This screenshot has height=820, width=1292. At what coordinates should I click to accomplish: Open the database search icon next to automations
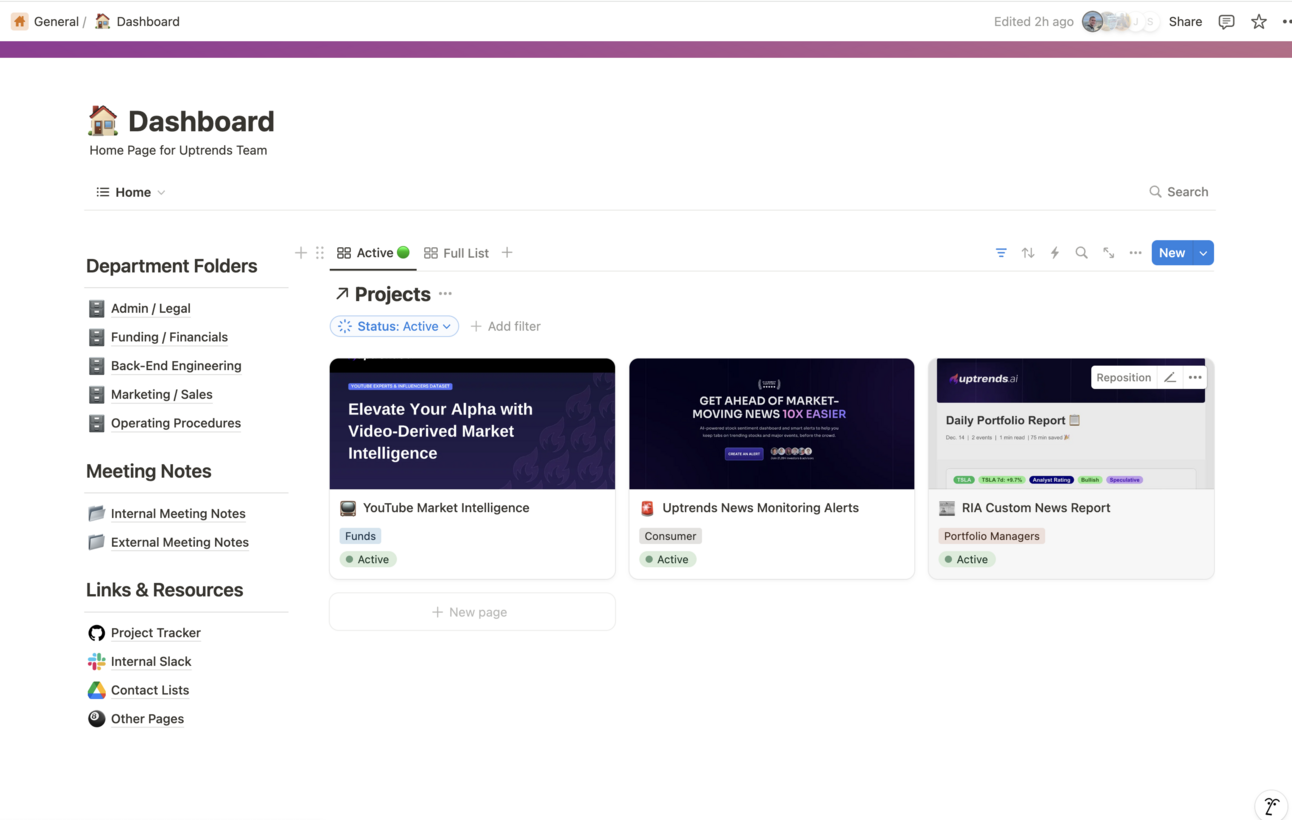pyautogui.click(x=1081, y=253)
